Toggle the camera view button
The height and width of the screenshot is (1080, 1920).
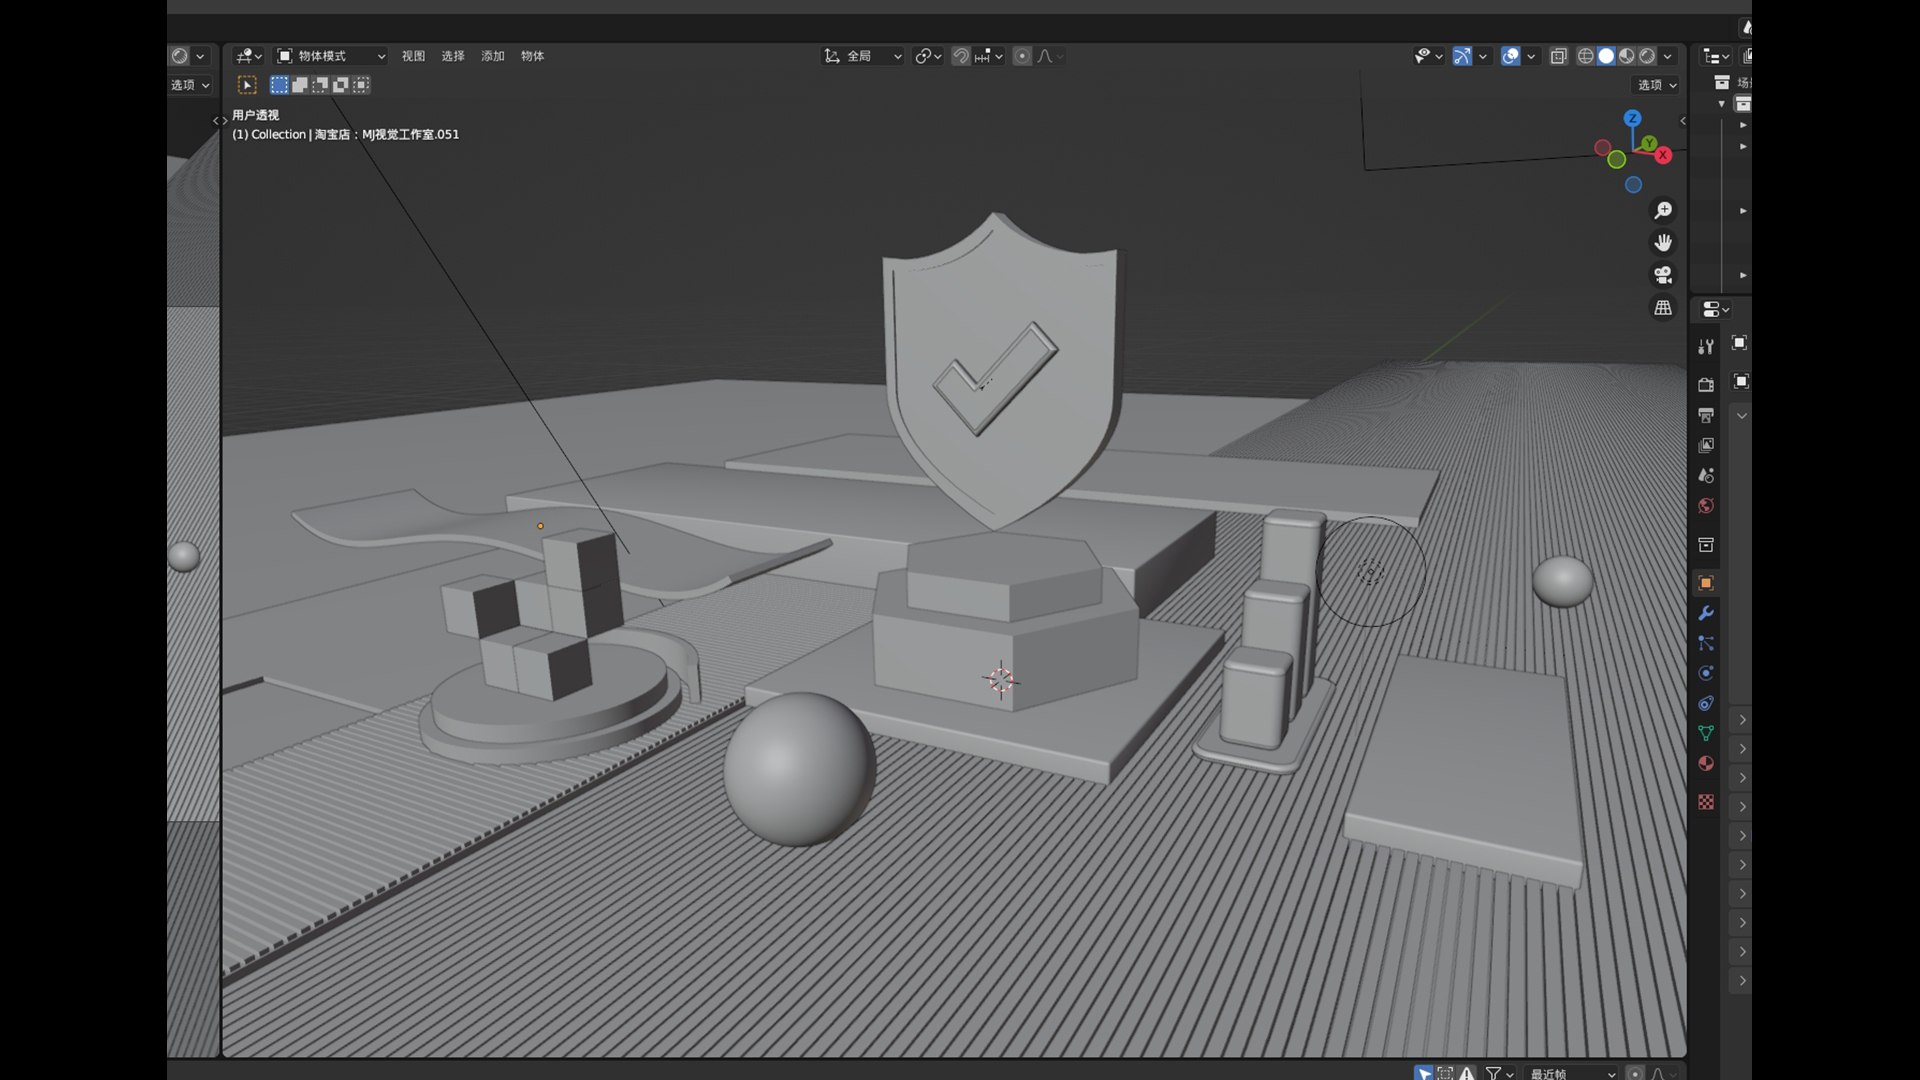click(1663, 275)
